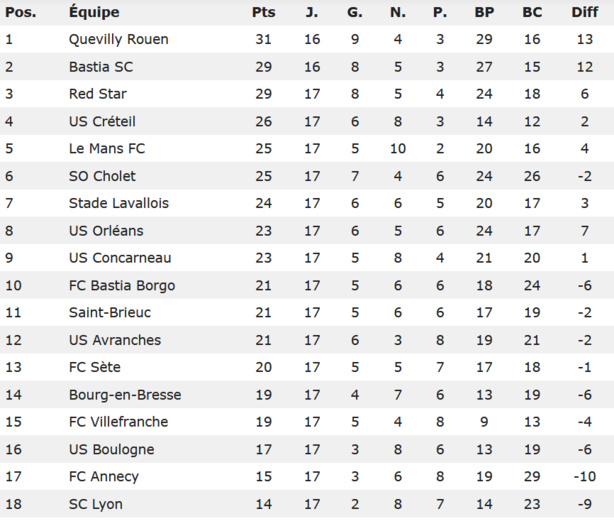Select the BC column header
Screen dimensions: 614x526
[532, 13]
